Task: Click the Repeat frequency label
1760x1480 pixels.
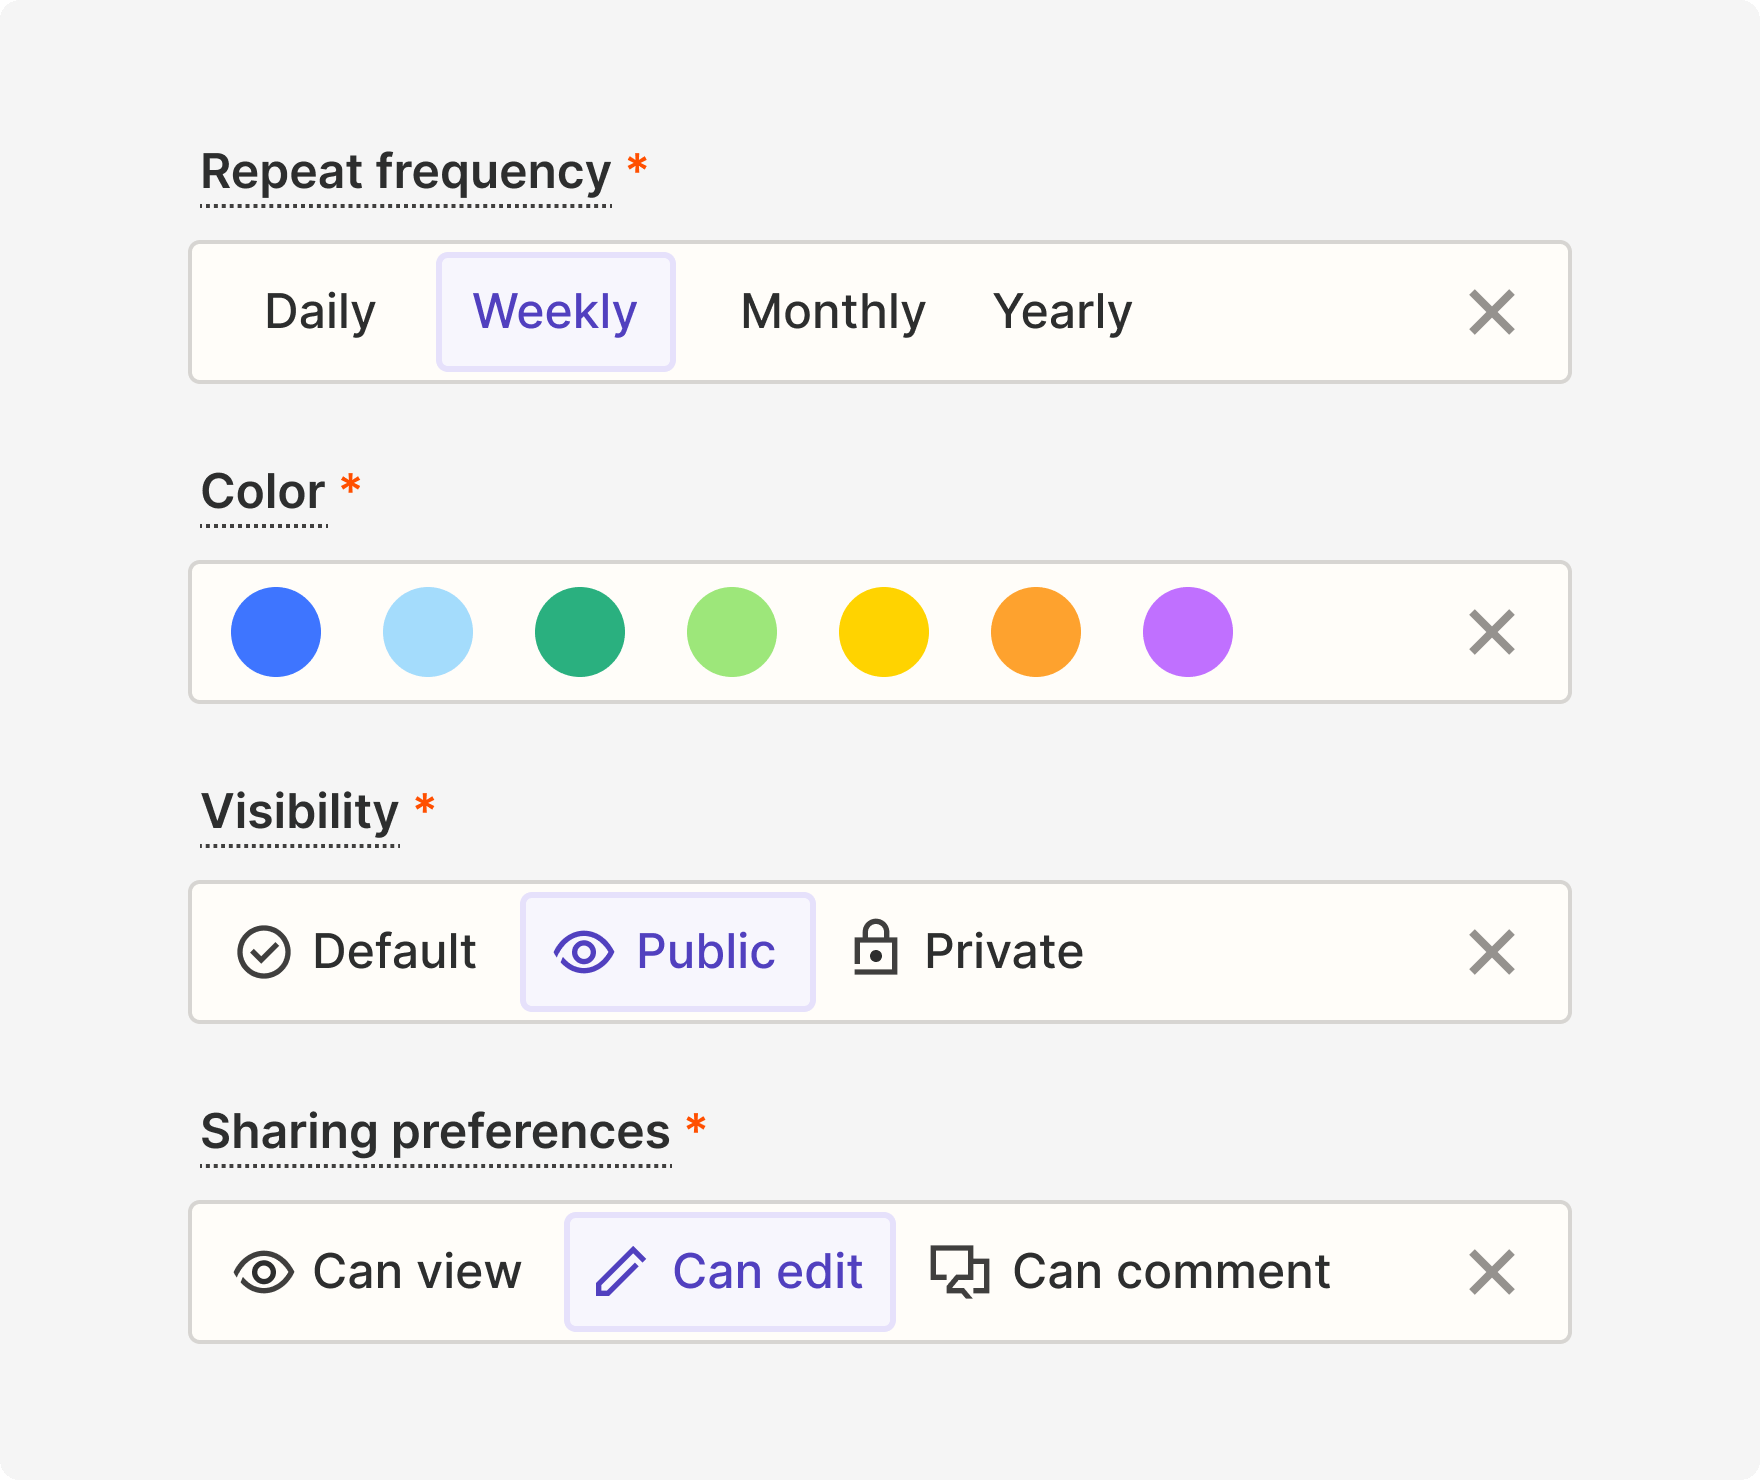Action: (405, 172)
